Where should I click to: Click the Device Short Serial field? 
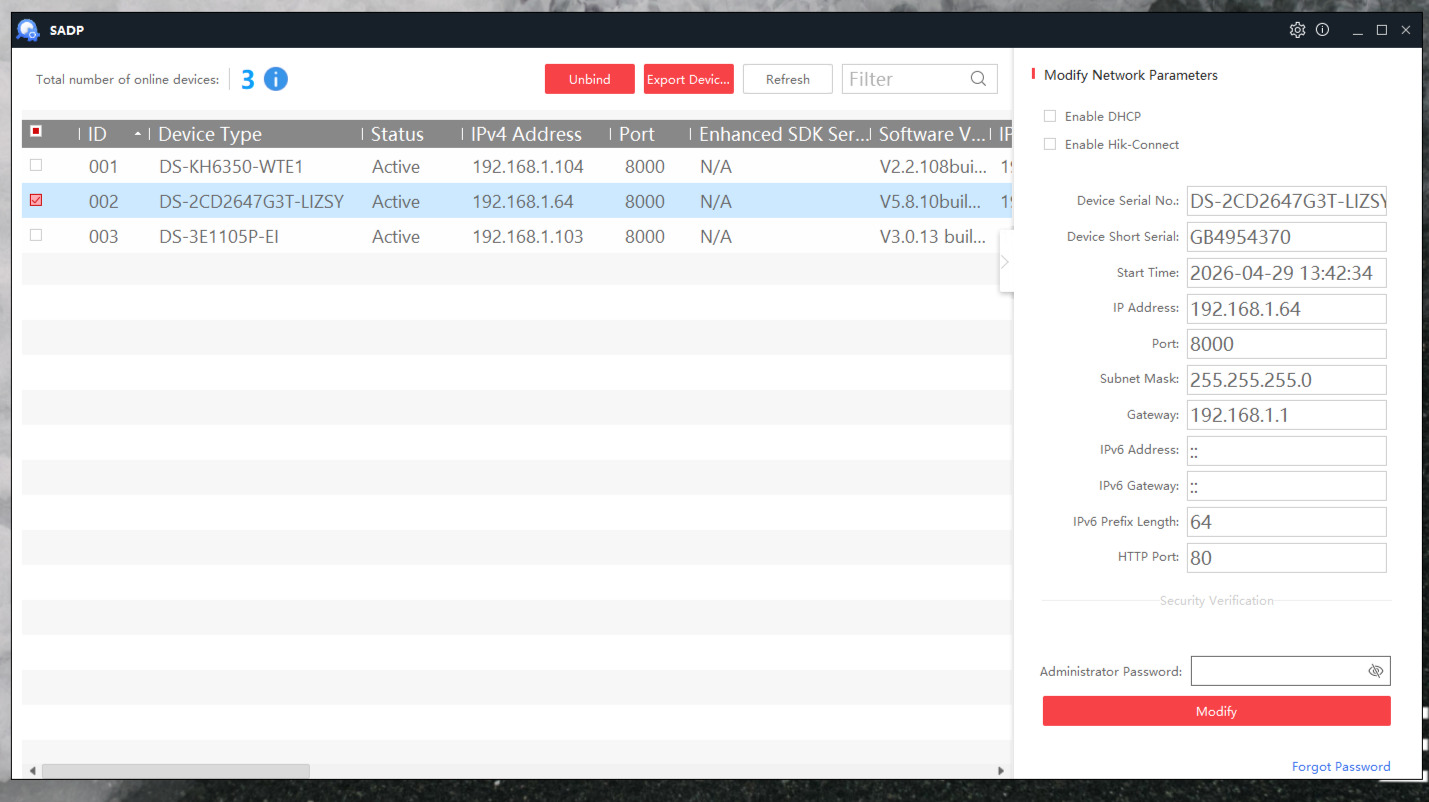coord(1287,237)
